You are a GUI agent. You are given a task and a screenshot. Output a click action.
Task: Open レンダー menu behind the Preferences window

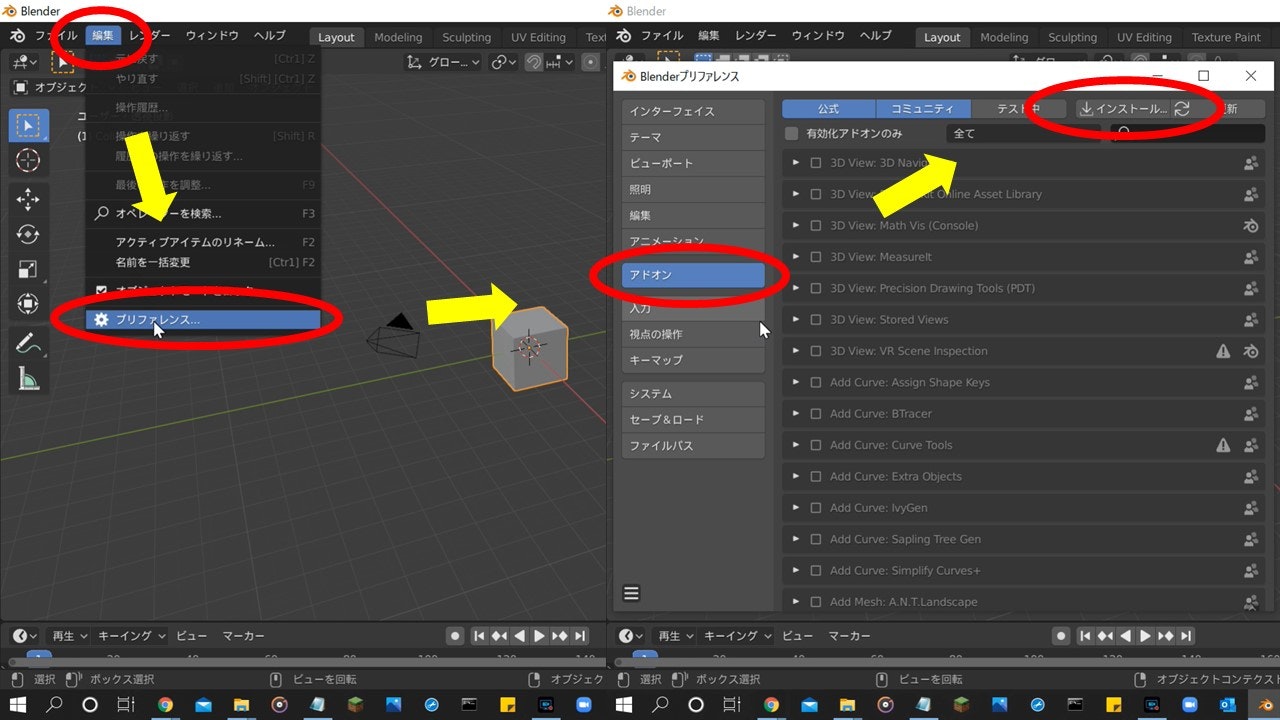(x=755, y=36)
